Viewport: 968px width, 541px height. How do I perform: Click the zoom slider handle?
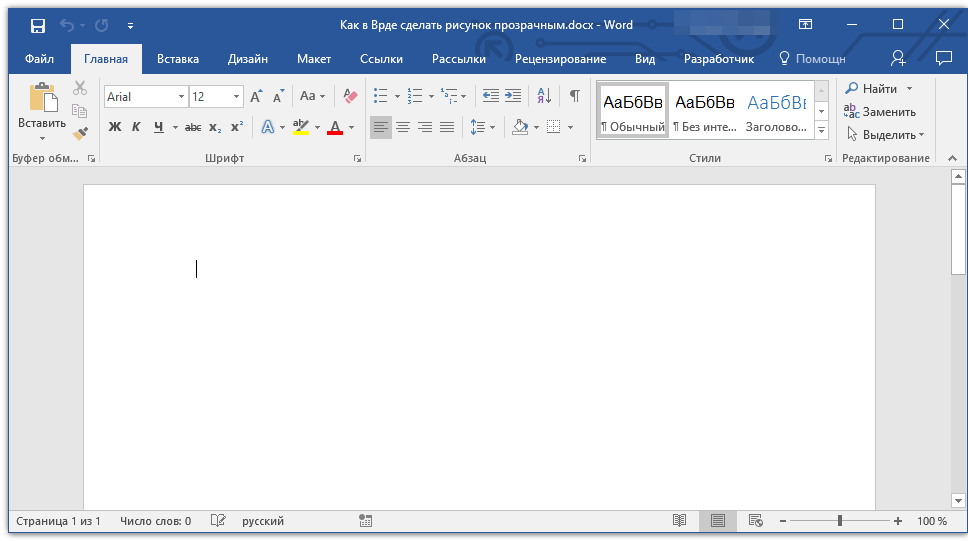coord(840,521)
